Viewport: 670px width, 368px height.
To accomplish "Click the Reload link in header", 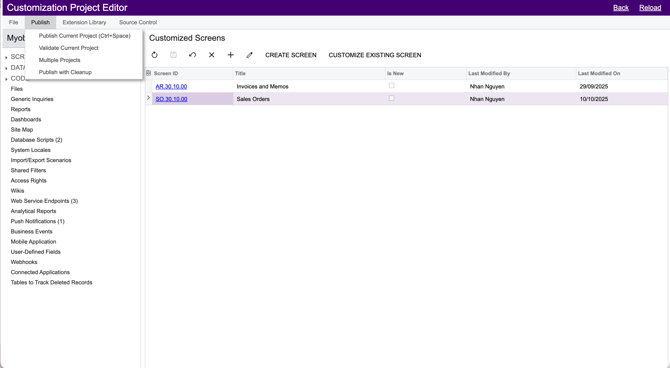I will (650, 8).
